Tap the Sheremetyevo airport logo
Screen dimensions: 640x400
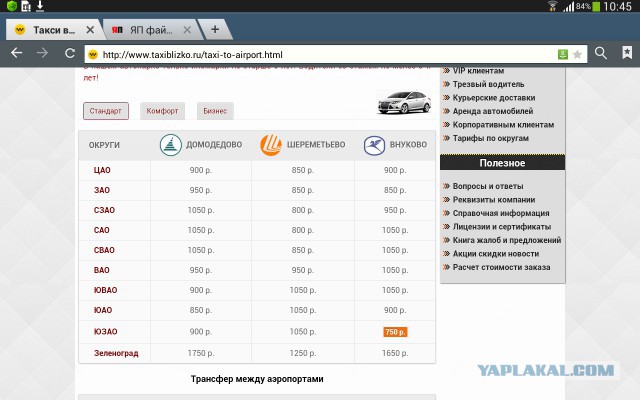tap(271, 144)
